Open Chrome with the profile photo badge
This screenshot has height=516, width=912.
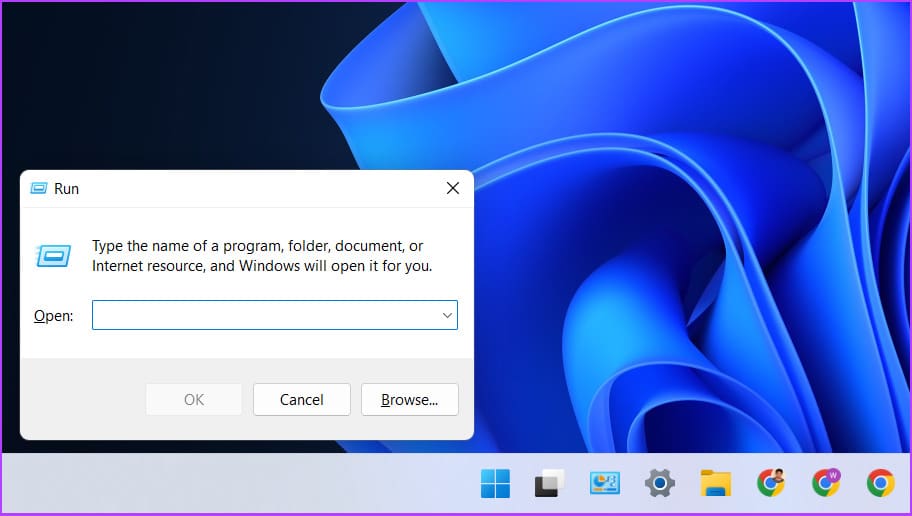pos(771,483)
